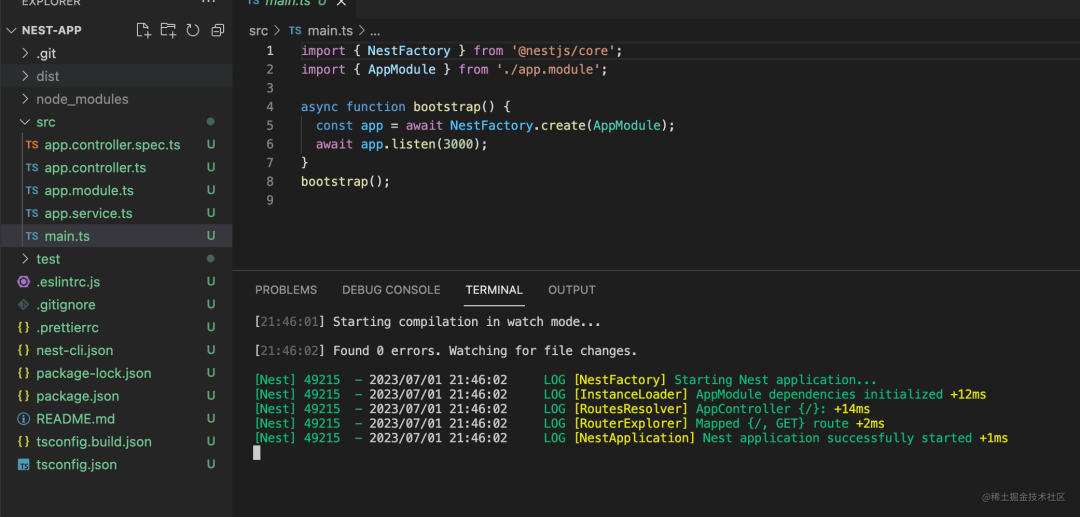Image resolution: width=1080 pixels, height=517 pixels.
Task: Switch to the PROBLEMS panel tab
Action: [x=286, y=290]
